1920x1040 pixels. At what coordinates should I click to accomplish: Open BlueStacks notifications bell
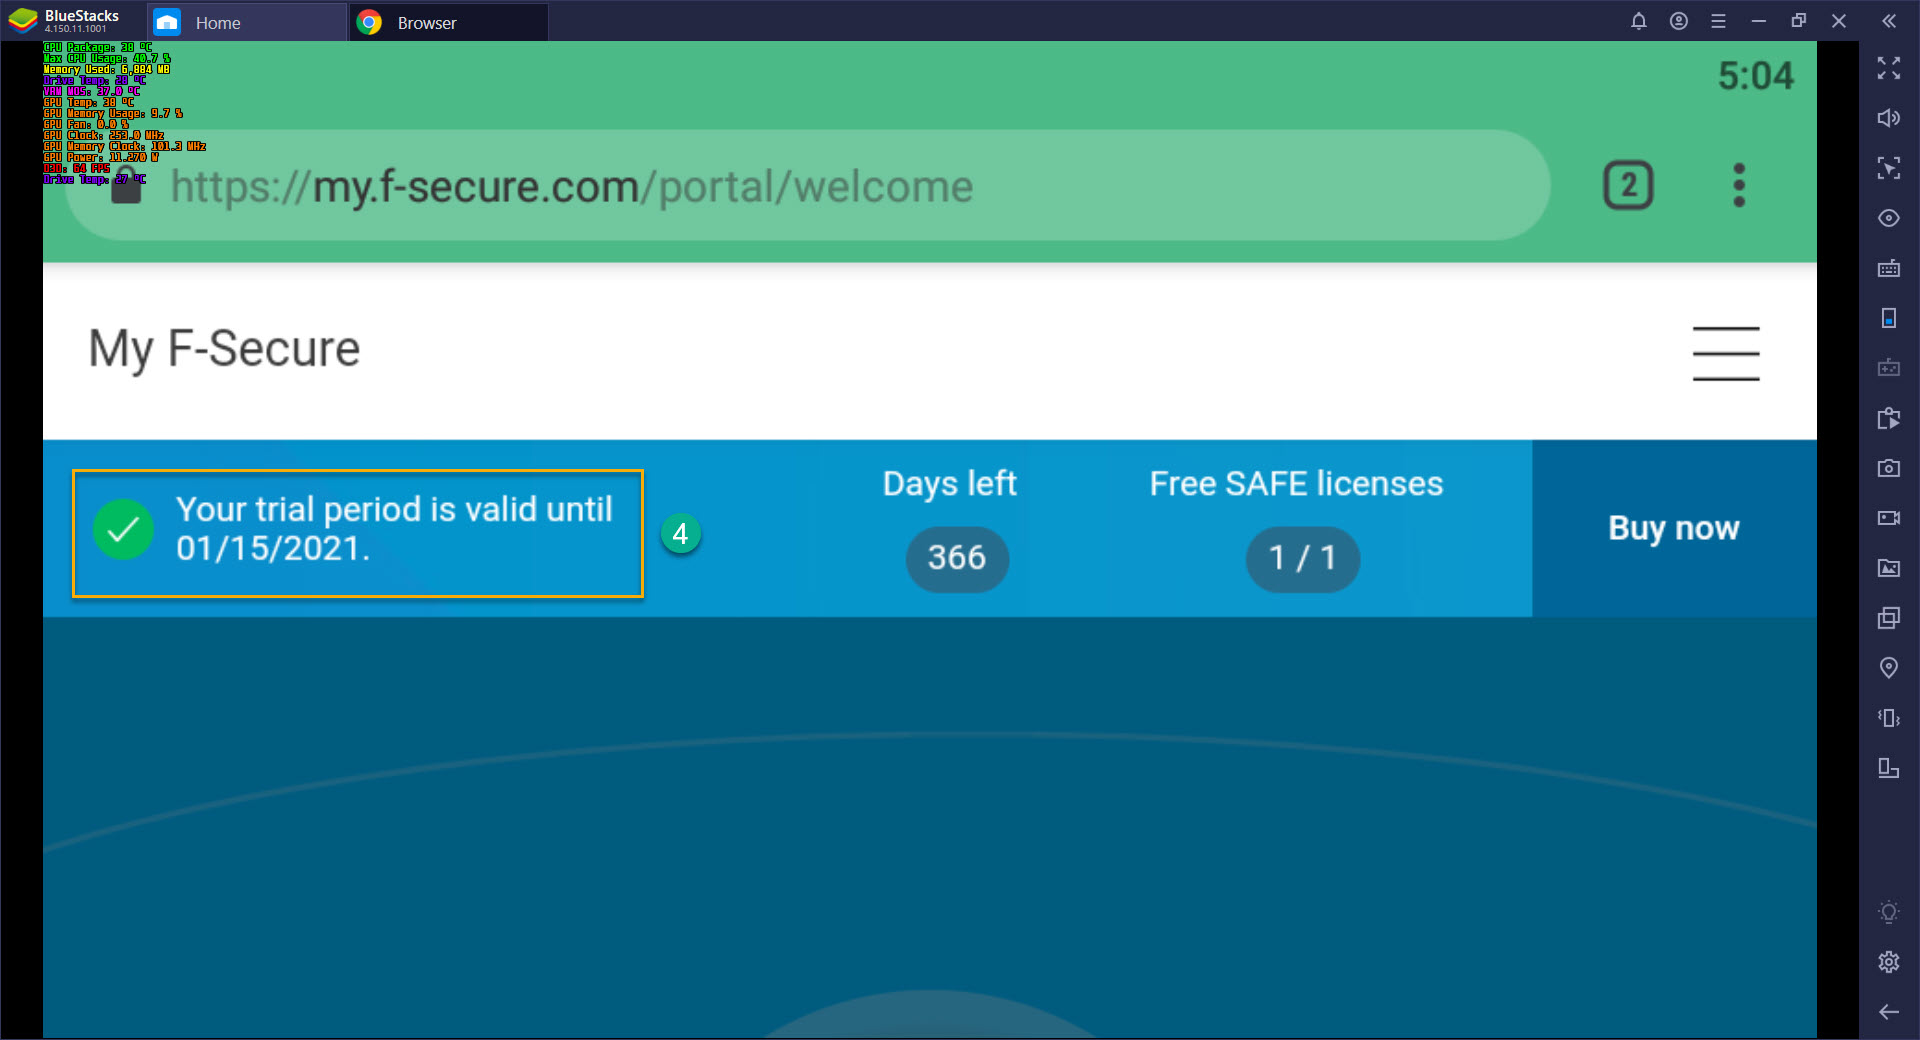point(1639,21)
